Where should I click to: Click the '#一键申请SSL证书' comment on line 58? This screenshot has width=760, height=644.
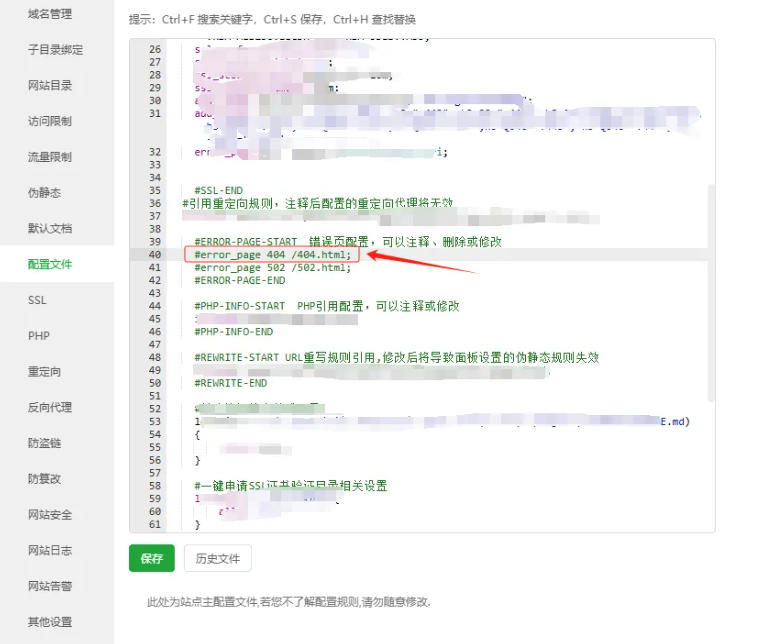(x=291, y=486)
